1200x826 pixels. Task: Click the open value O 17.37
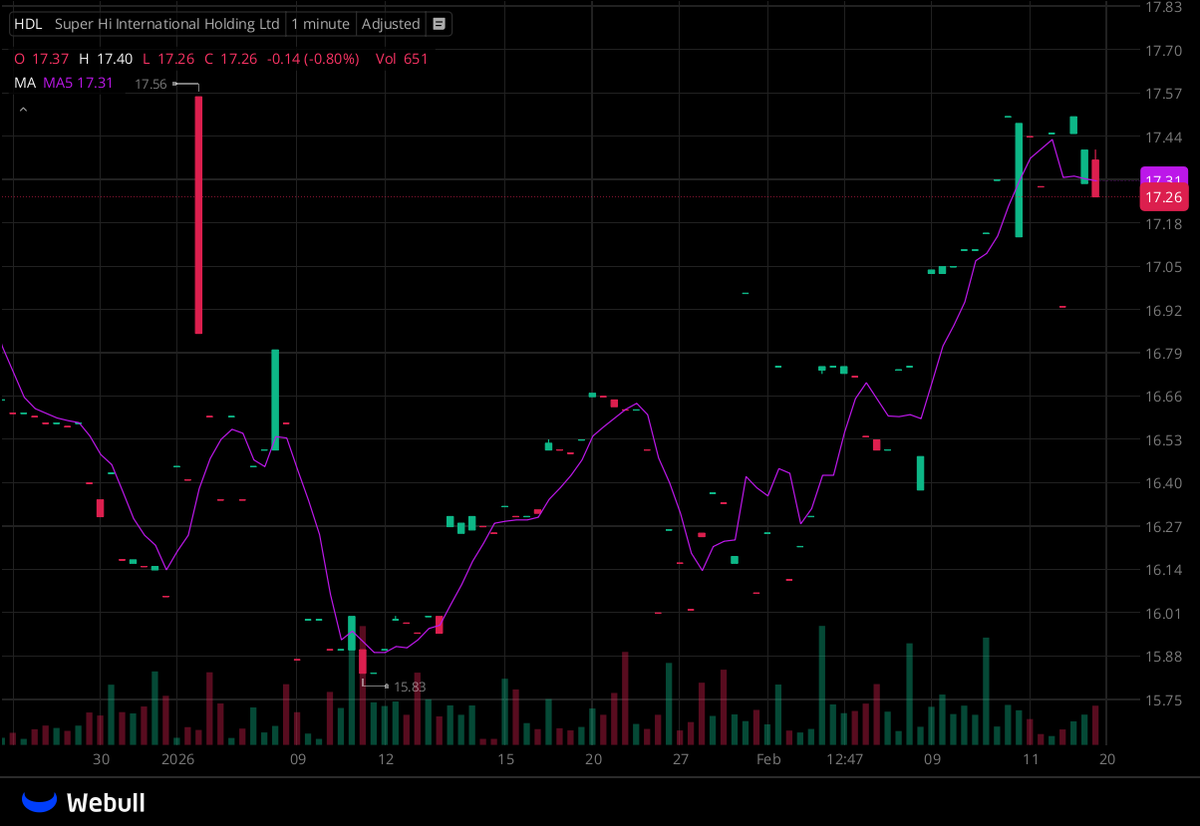point(41,59)
